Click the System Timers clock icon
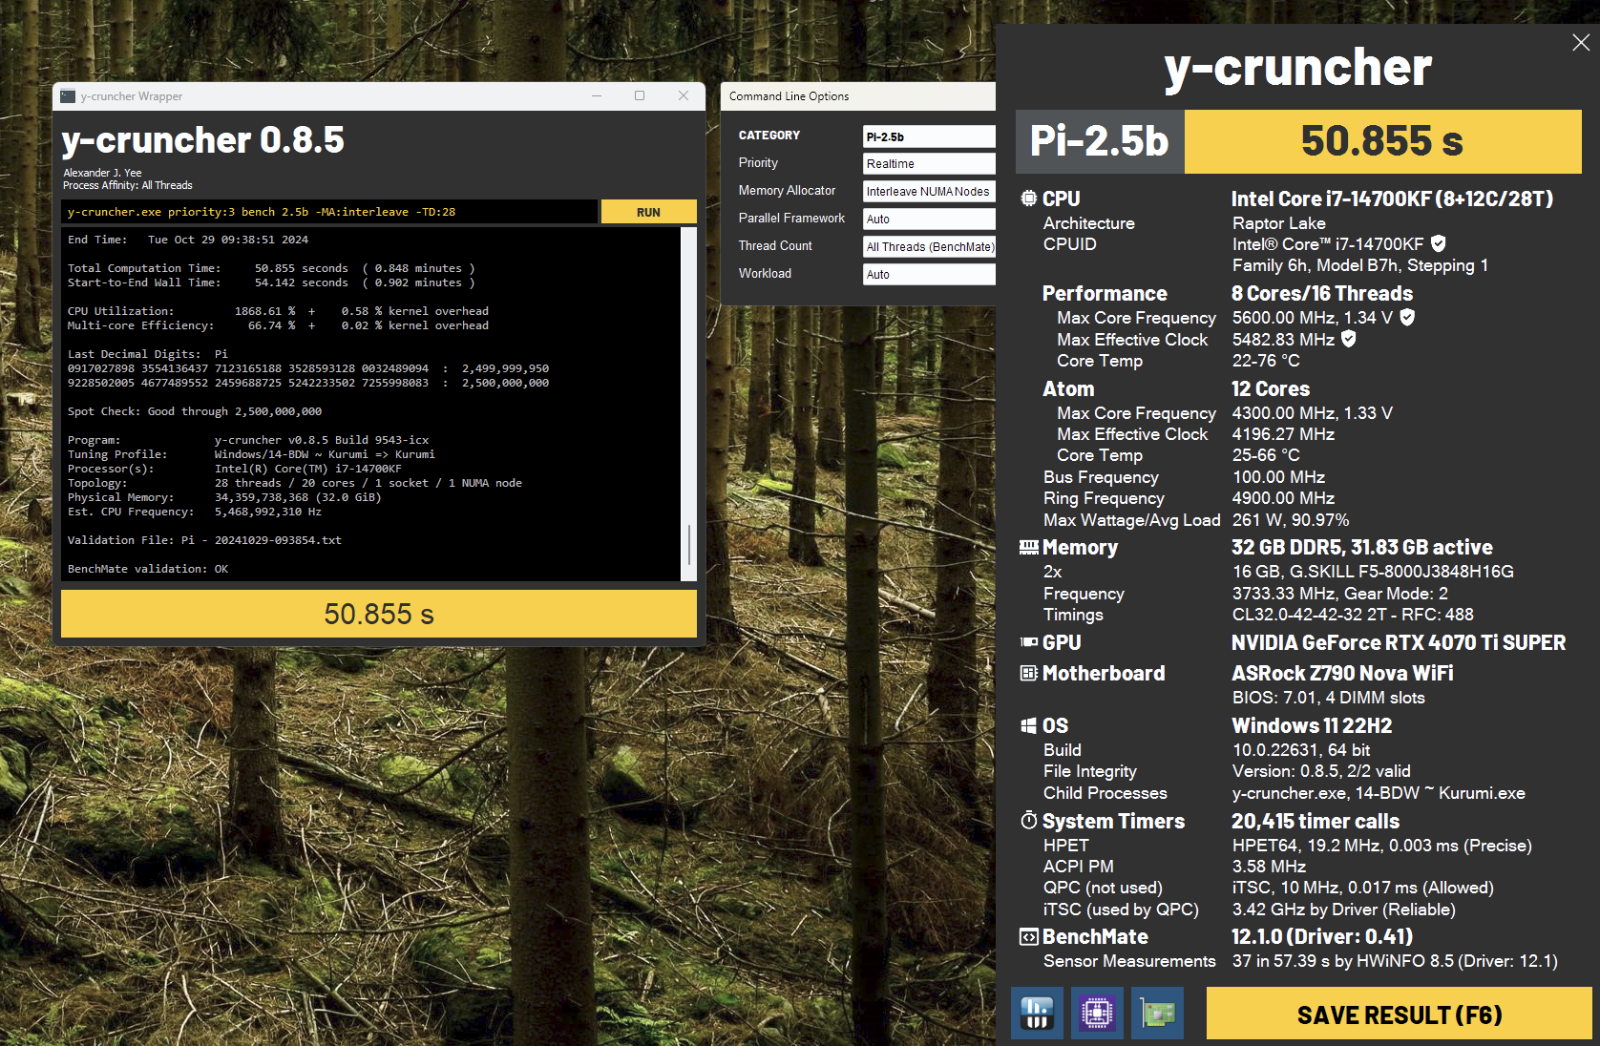This screenshot has width=1600, height=1046. pyautogui.click(x=1028, y=820)
